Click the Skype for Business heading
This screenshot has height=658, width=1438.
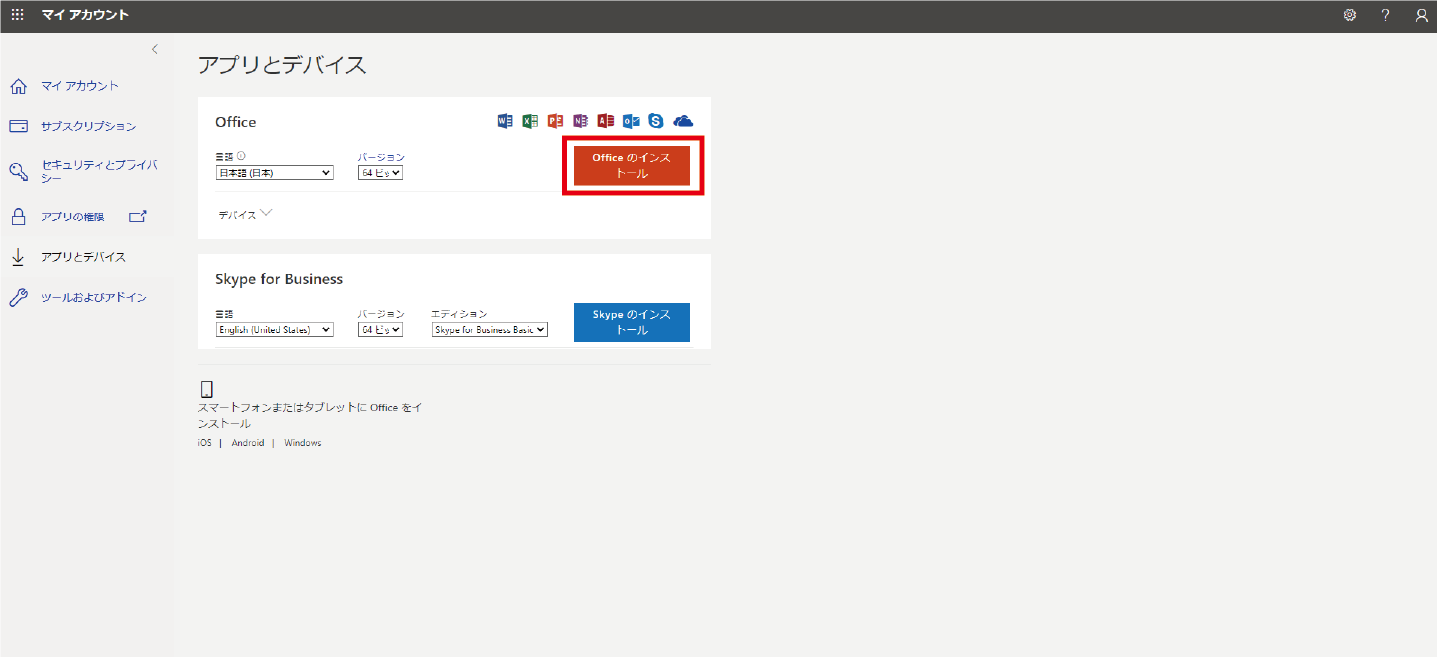click(x=279, y=279)
